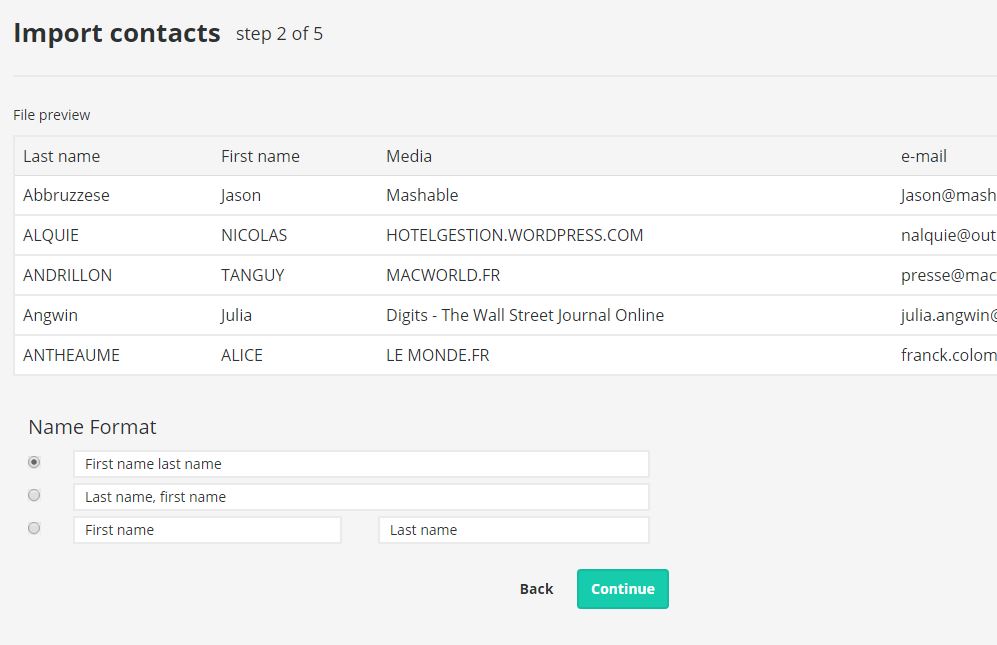Click the 'franck.colom' e-mail cell
This screenshot has height=645, width=997.
pos(948,356)
